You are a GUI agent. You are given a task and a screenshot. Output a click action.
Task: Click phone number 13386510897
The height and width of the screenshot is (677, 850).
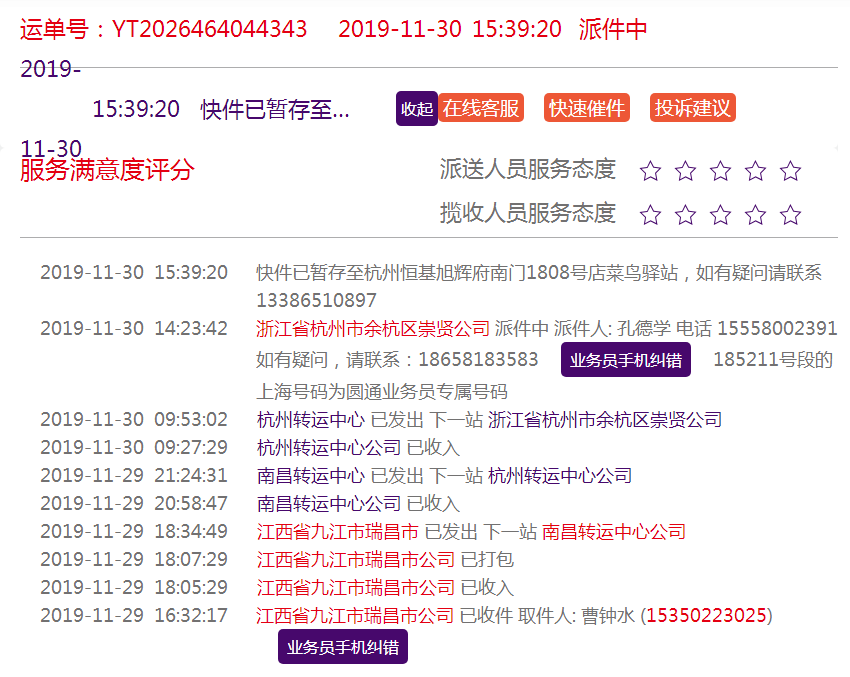pyautogui.click(x=316, y=300)
